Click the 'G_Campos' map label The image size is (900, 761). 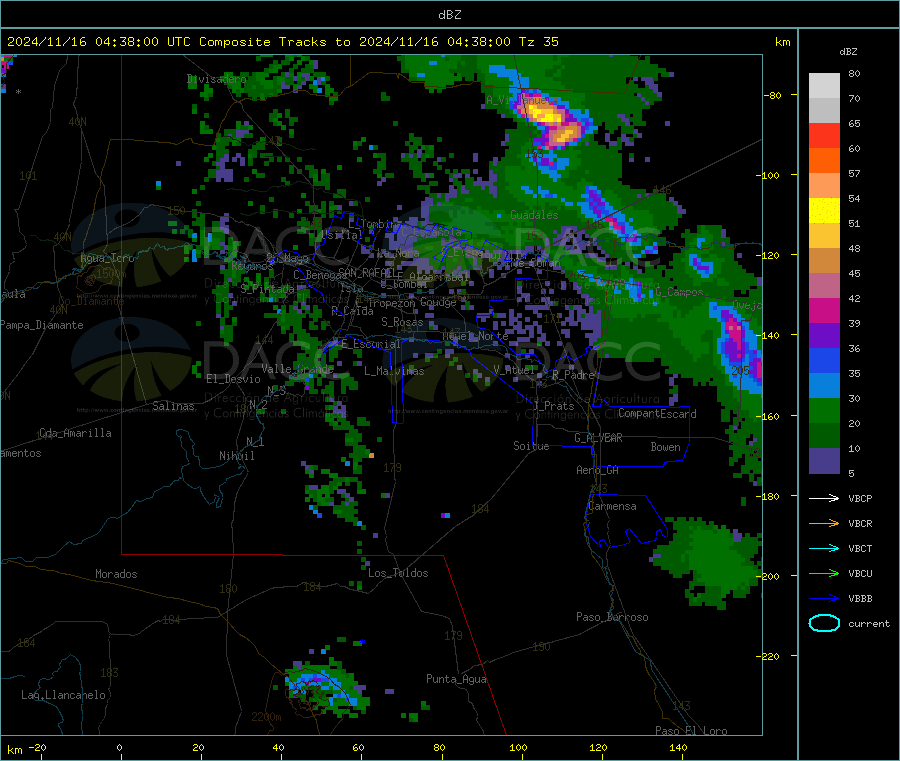[x=679, y=292]
